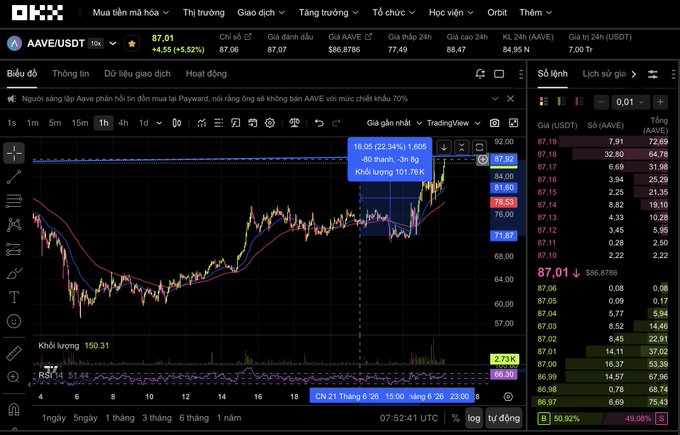The image size is (680, 435).
Task: Expand the news announcement banner
Action: click(x=495, y=98)
